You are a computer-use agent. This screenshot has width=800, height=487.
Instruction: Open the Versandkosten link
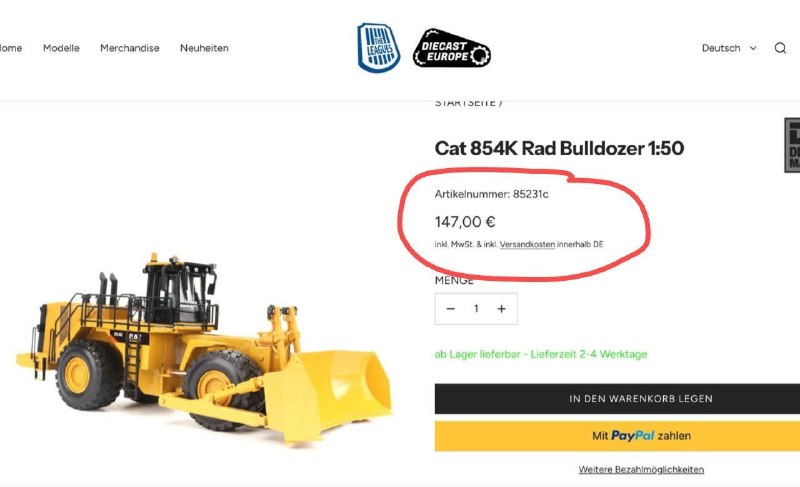click(527, 244)
